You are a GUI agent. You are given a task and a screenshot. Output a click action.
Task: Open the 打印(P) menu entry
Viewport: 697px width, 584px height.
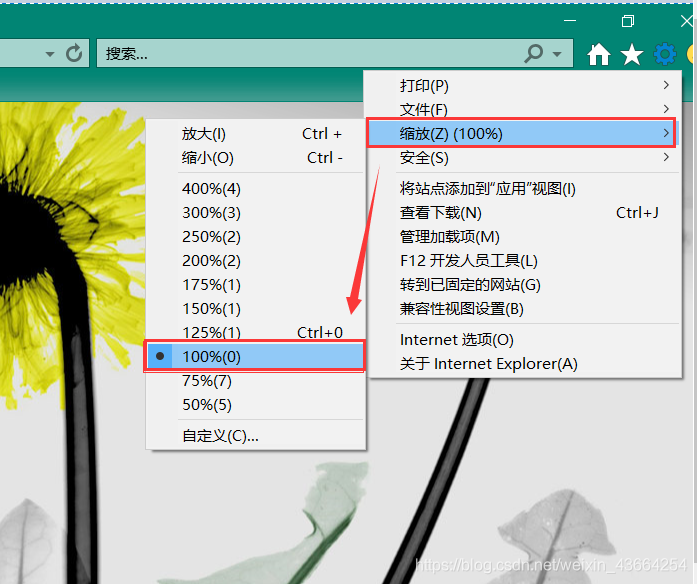click(x=523, y=85)
